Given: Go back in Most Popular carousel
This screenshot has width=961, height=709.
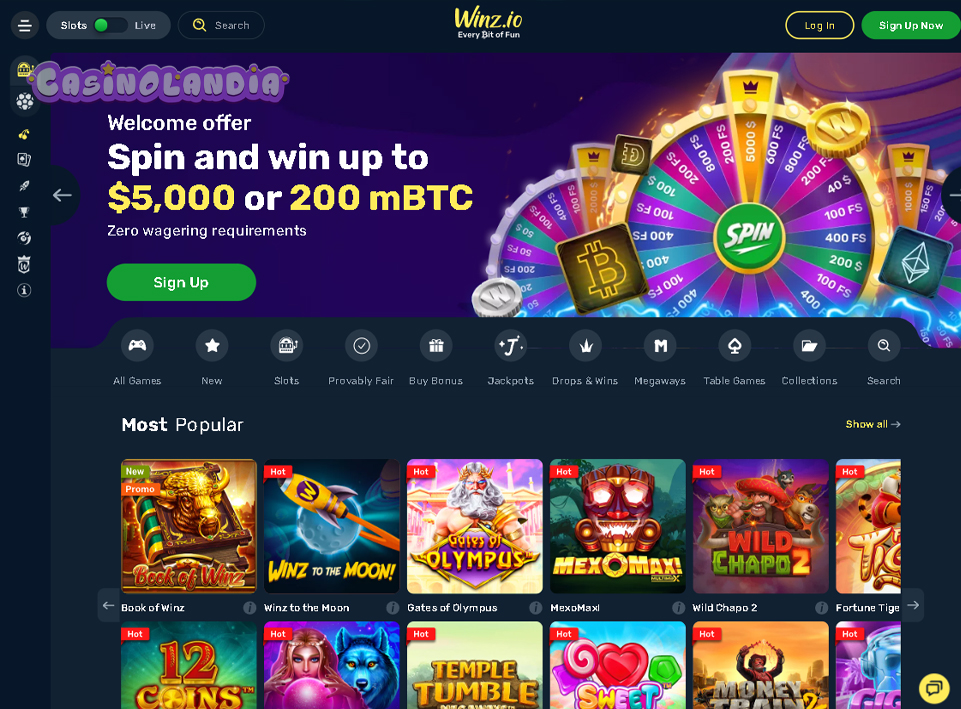Looking at the screenshot, I should tap(108, 605).
